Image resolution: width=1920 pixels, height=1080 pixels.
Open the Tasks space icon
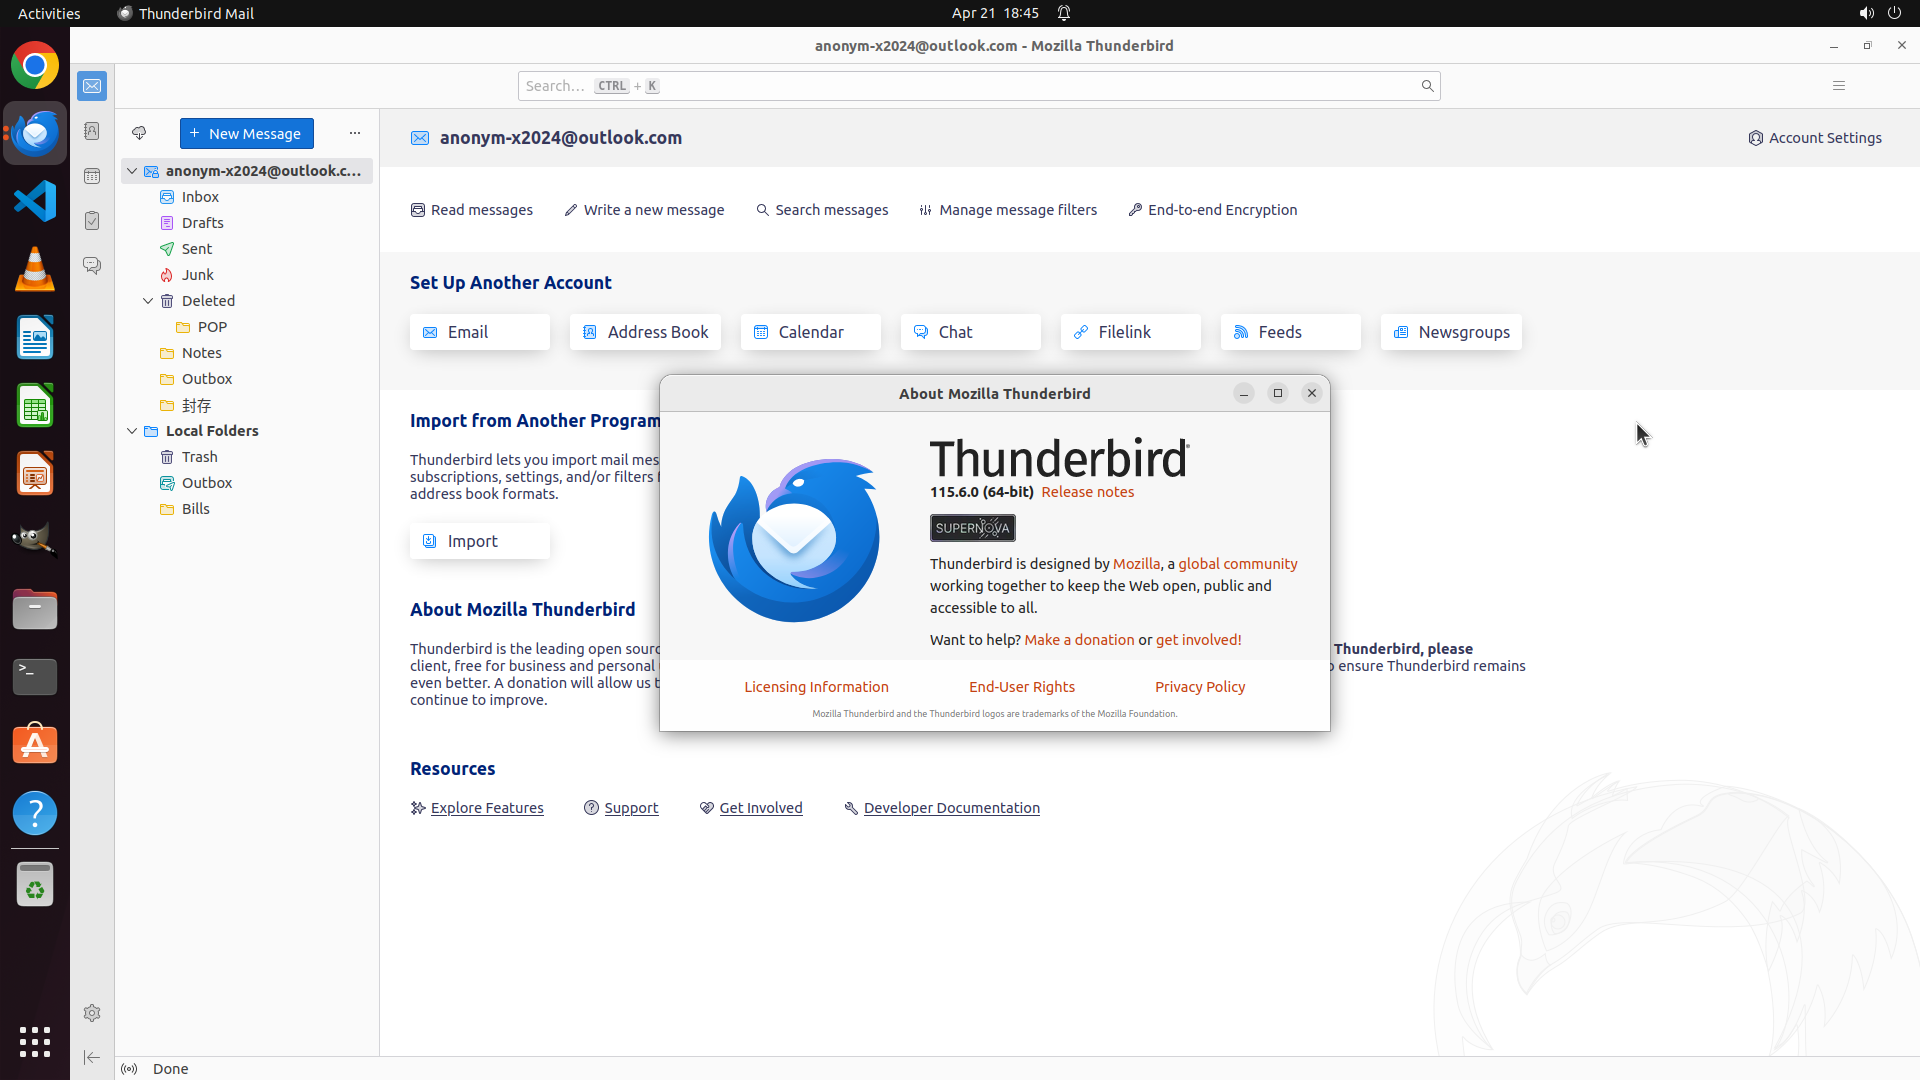92,221
